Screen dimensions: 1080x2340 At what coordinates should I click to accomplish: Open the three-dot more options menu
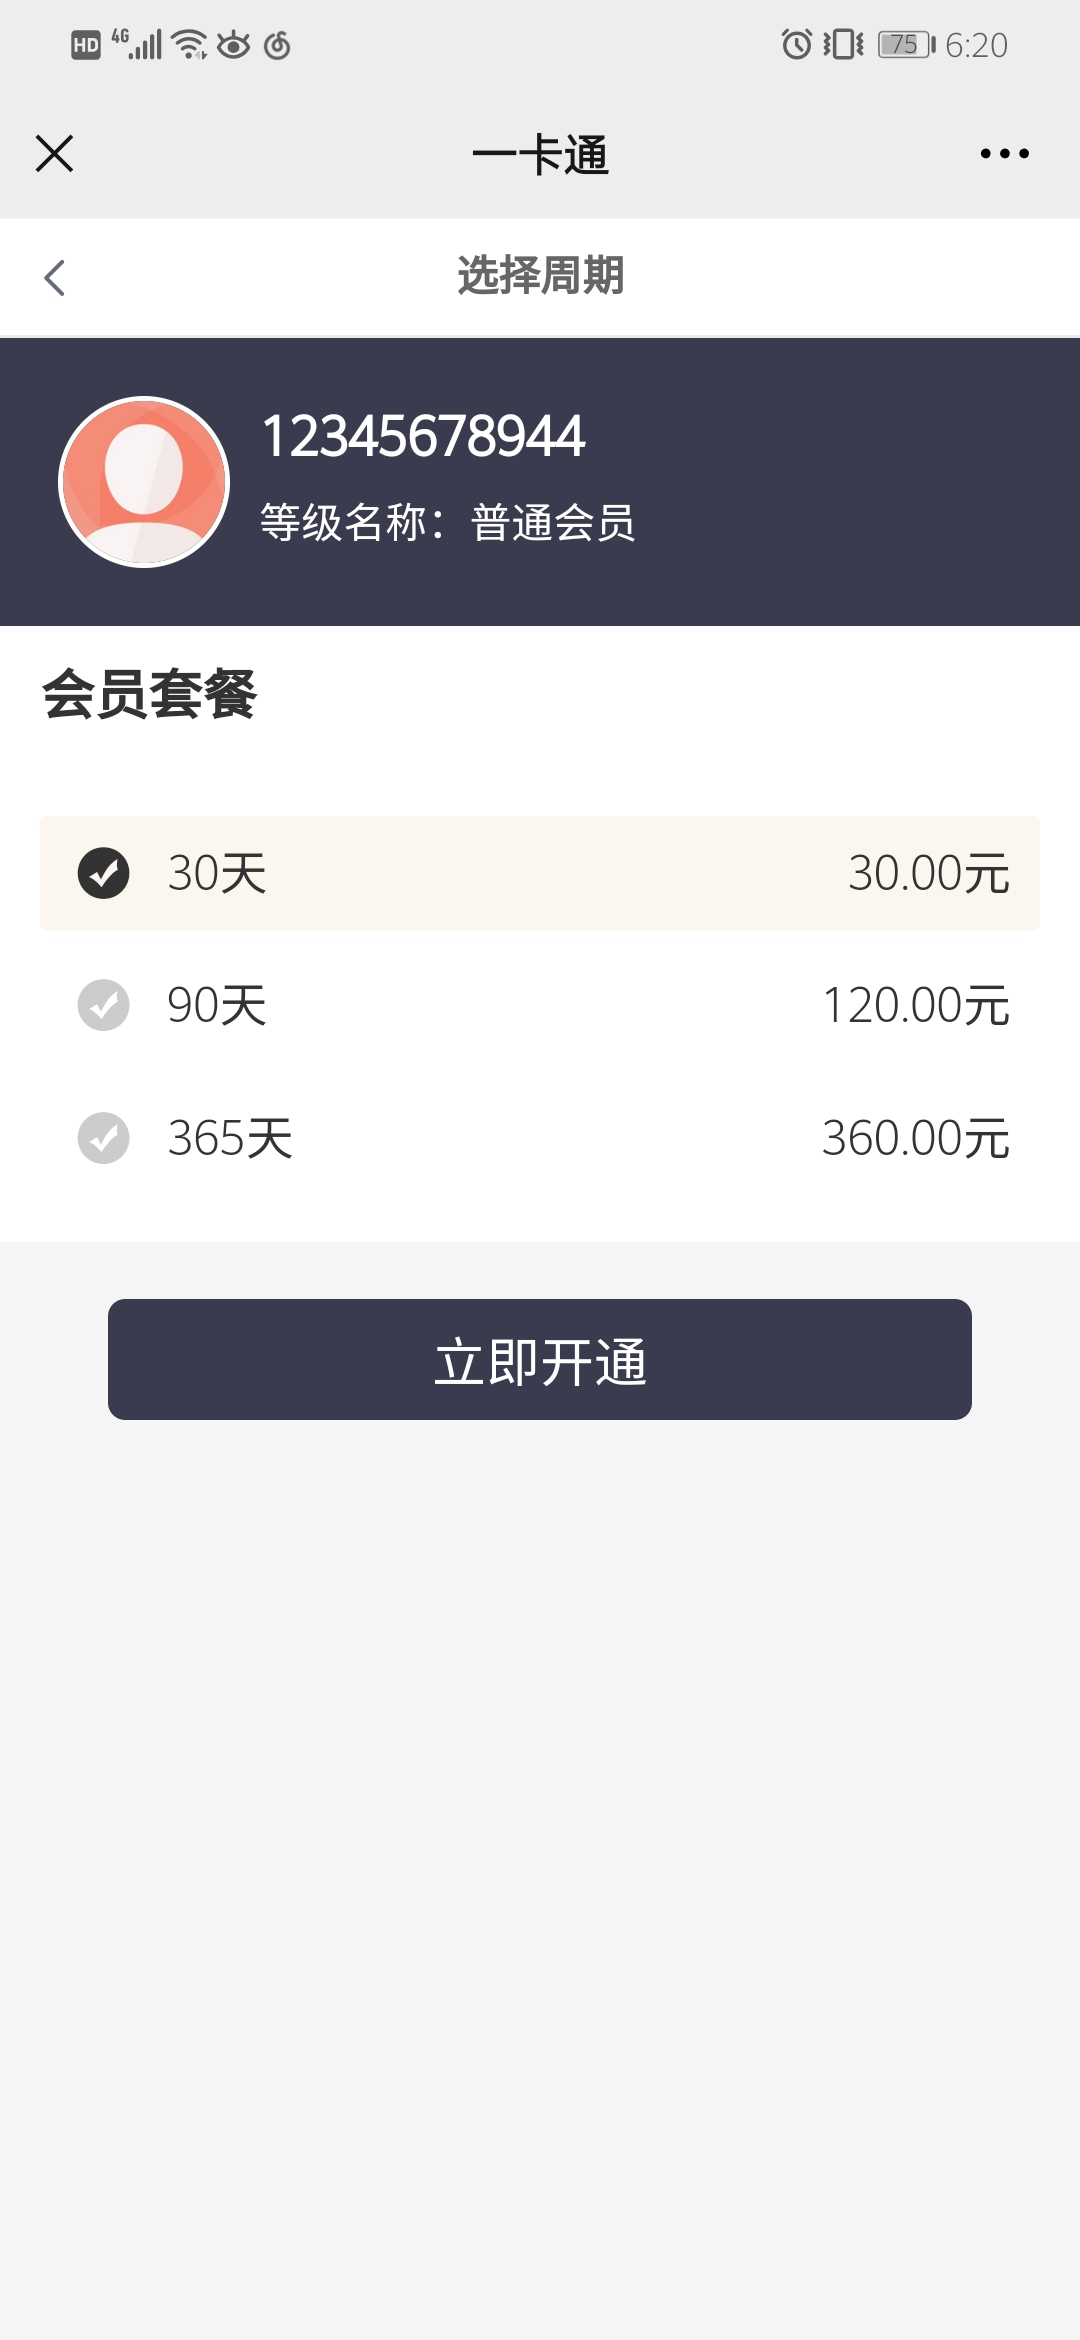(x=1004, y=154)
